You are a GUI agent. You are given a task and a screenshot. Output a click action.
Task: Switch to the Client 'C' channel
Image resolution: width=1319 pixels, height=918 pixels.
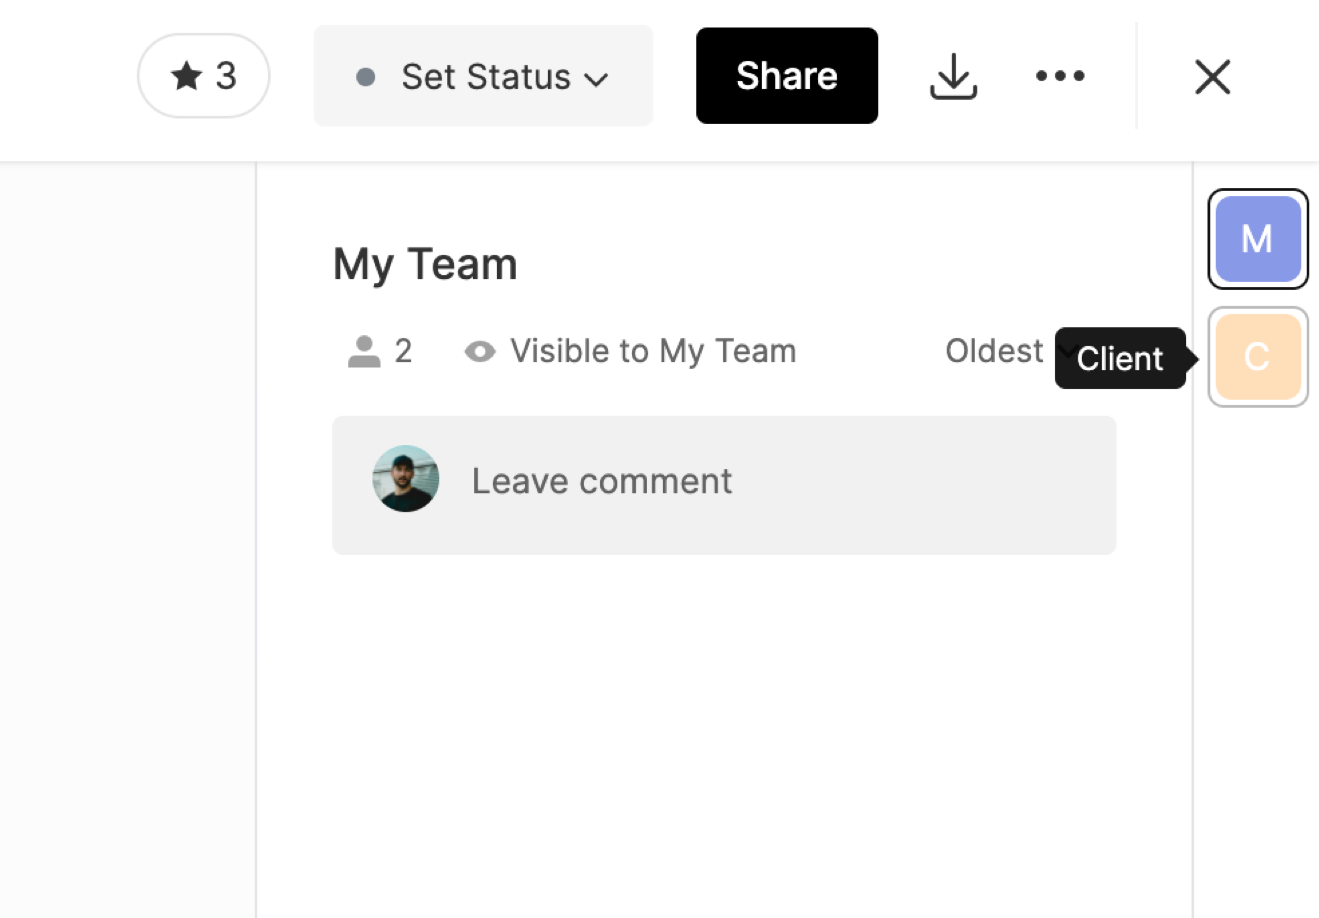(1257, 357)
